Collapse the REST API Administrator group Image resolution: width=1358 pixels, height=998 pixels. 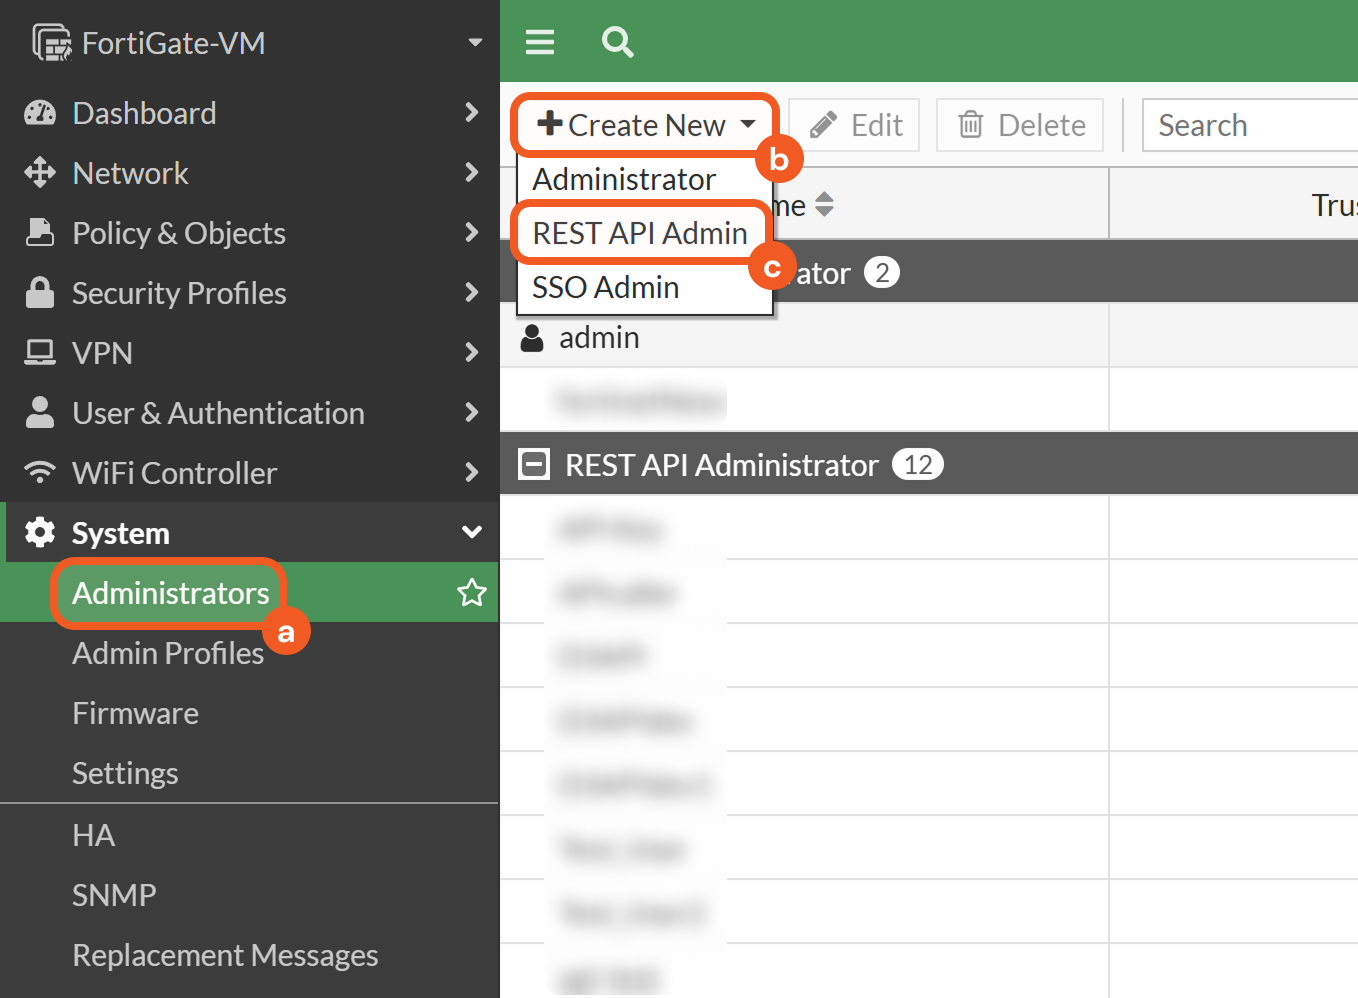point(534,464)
